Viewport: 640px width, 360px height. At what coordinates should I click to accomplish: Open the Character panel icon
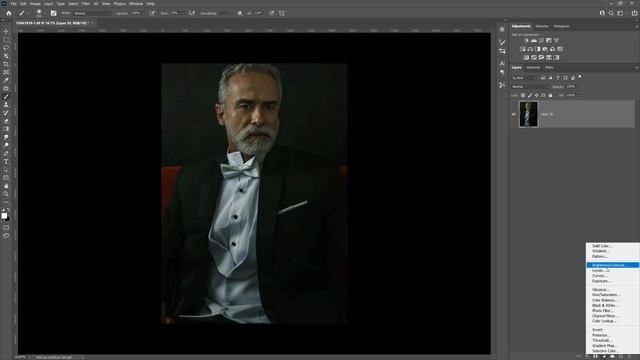[502, 63]
